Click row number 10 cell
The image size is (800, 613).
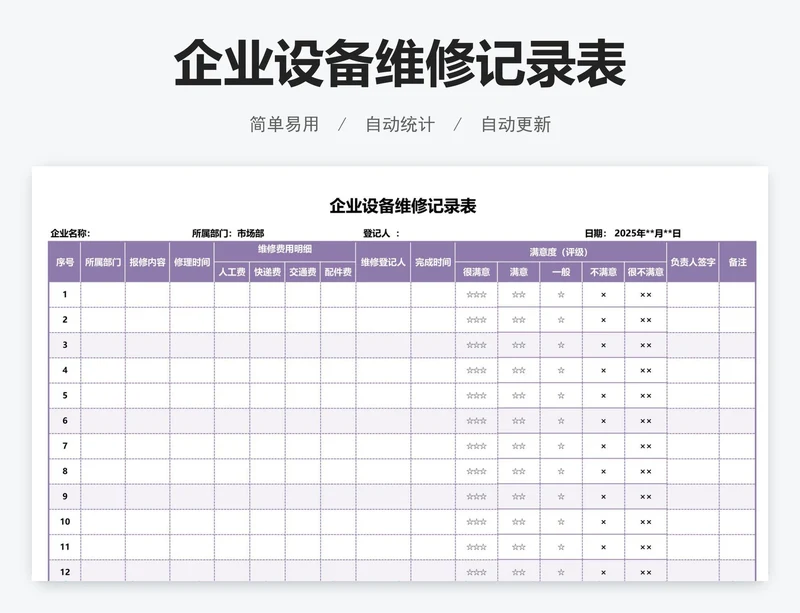(x=65, y=522)
